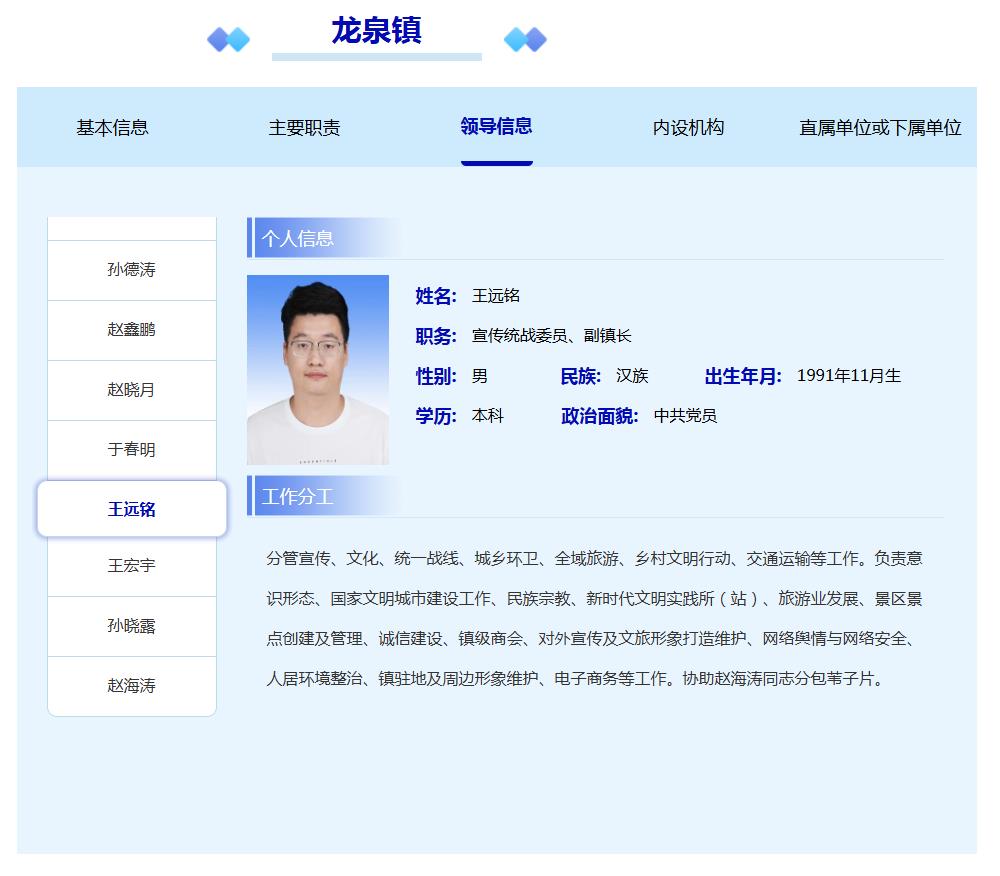Click the name value 王远铭 beside 姓名
The width and height of the screenshot is (1000, 876).
coord(496,296)
